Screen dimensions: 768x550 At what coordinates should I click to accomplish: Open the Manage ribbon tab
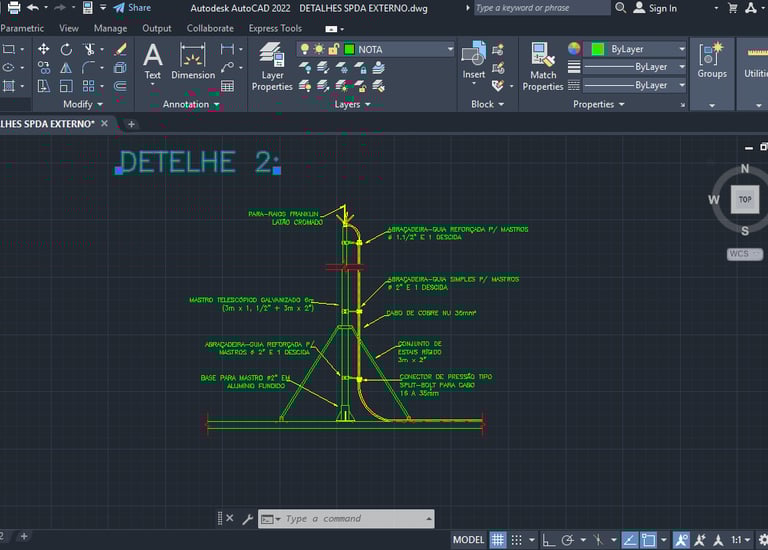[110, 29]
